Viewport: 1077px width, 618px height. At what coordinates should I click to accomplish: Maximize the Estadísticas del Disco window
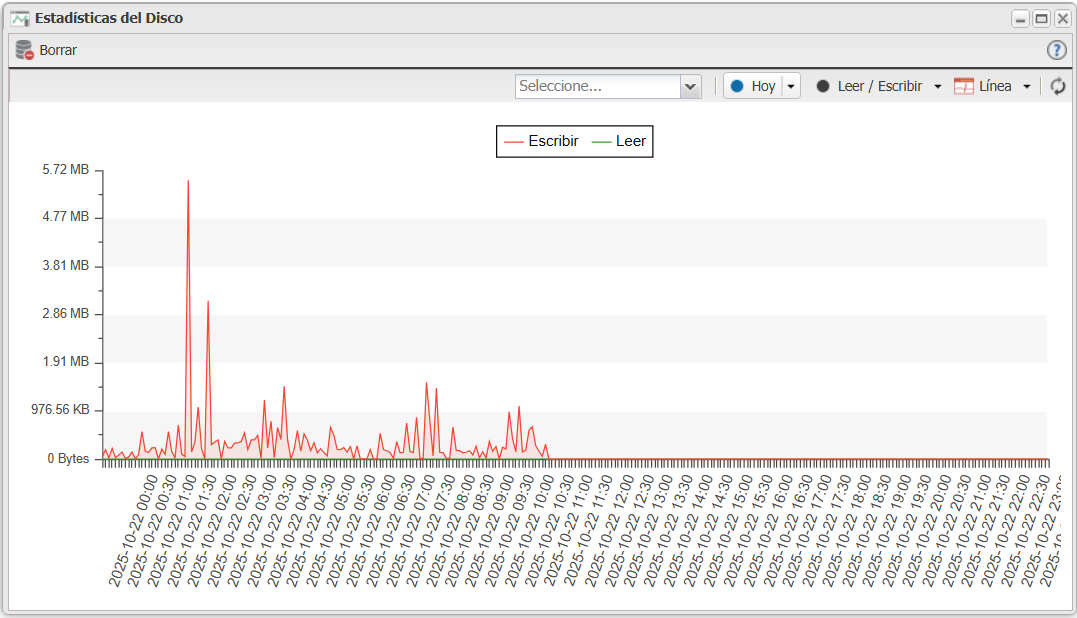(x=1041, y=18)
